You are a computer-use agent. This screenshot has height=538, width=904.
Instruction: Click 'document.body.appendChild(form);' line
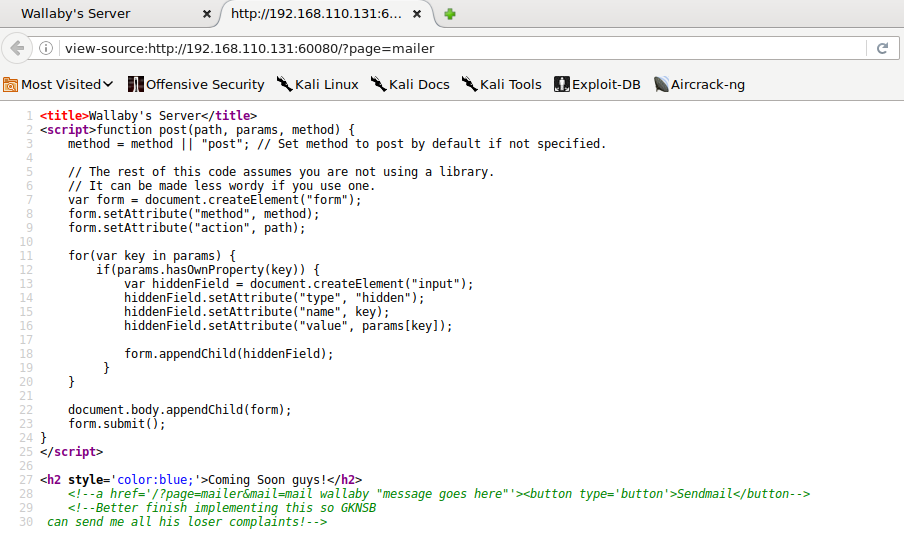[180, 409]
